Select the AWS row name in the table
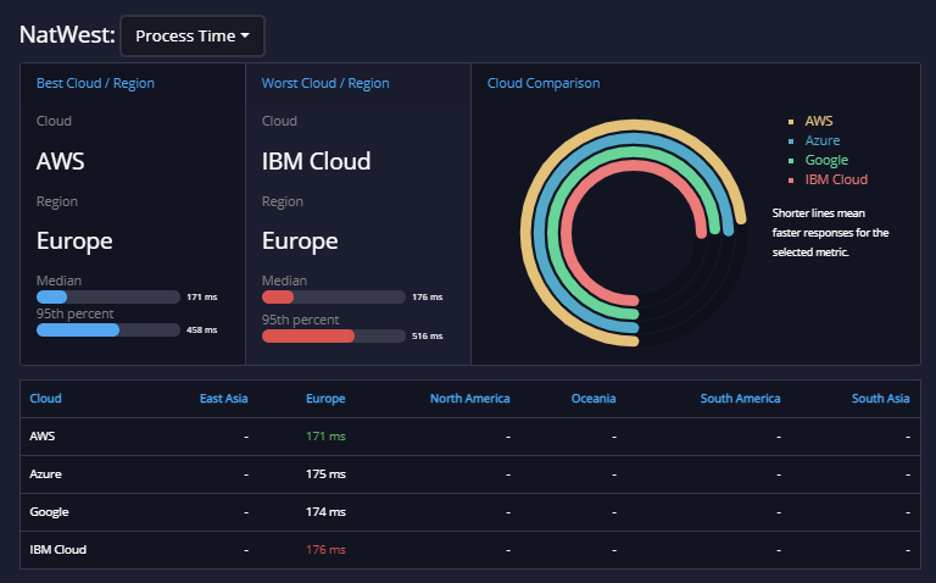Viewport: 936px width, 584px height. [x=42, y=436]
